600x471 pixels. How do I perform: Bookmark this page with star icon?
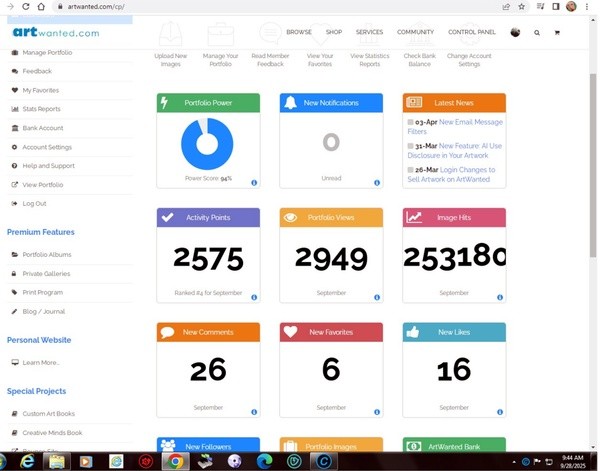(528, 7)
